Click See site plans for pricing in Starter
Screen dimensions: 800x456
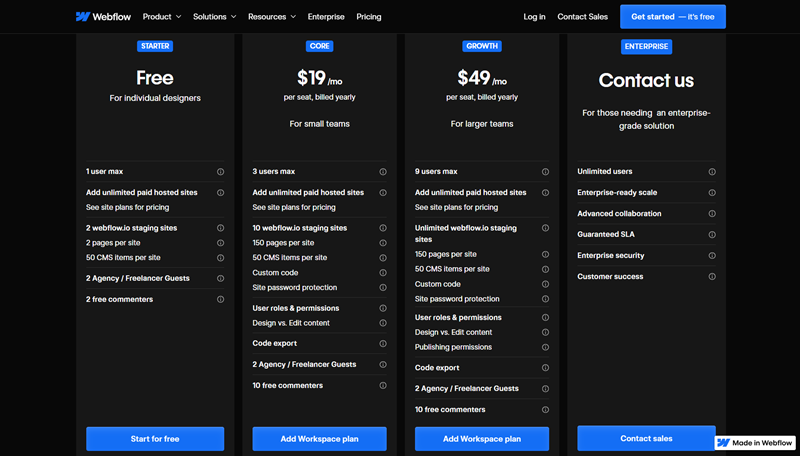pyautogui.click(x=128, y=208)
